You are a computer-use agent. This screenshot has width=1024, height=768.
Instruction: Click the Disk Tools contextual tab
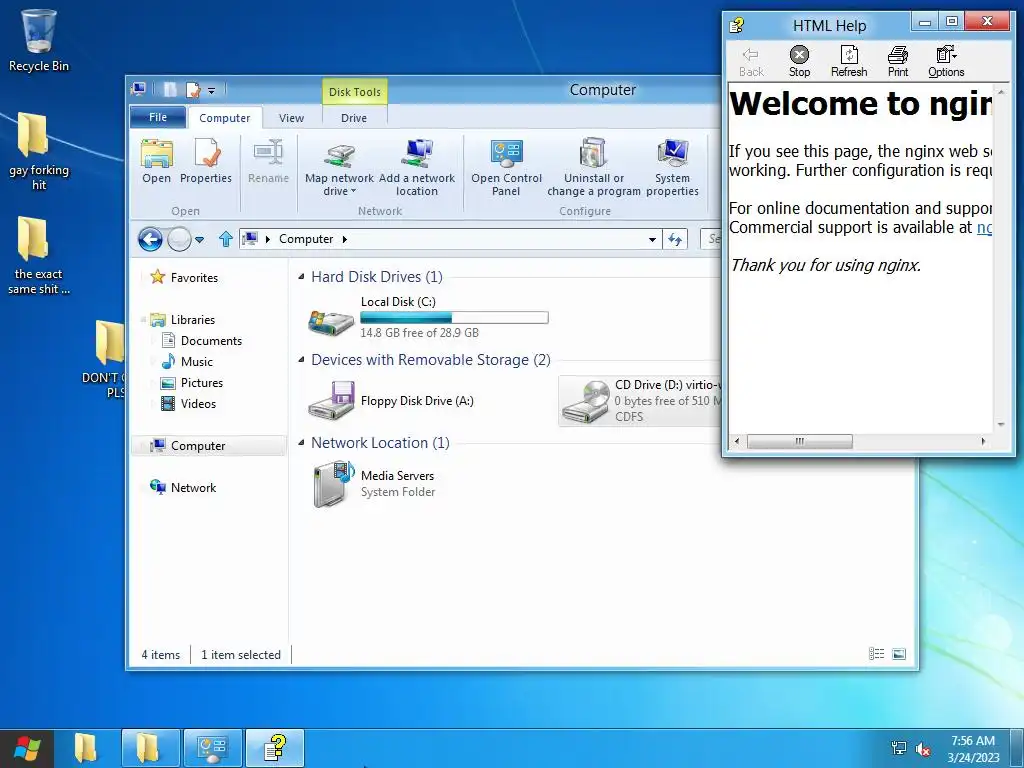click(x=355, y=92)
